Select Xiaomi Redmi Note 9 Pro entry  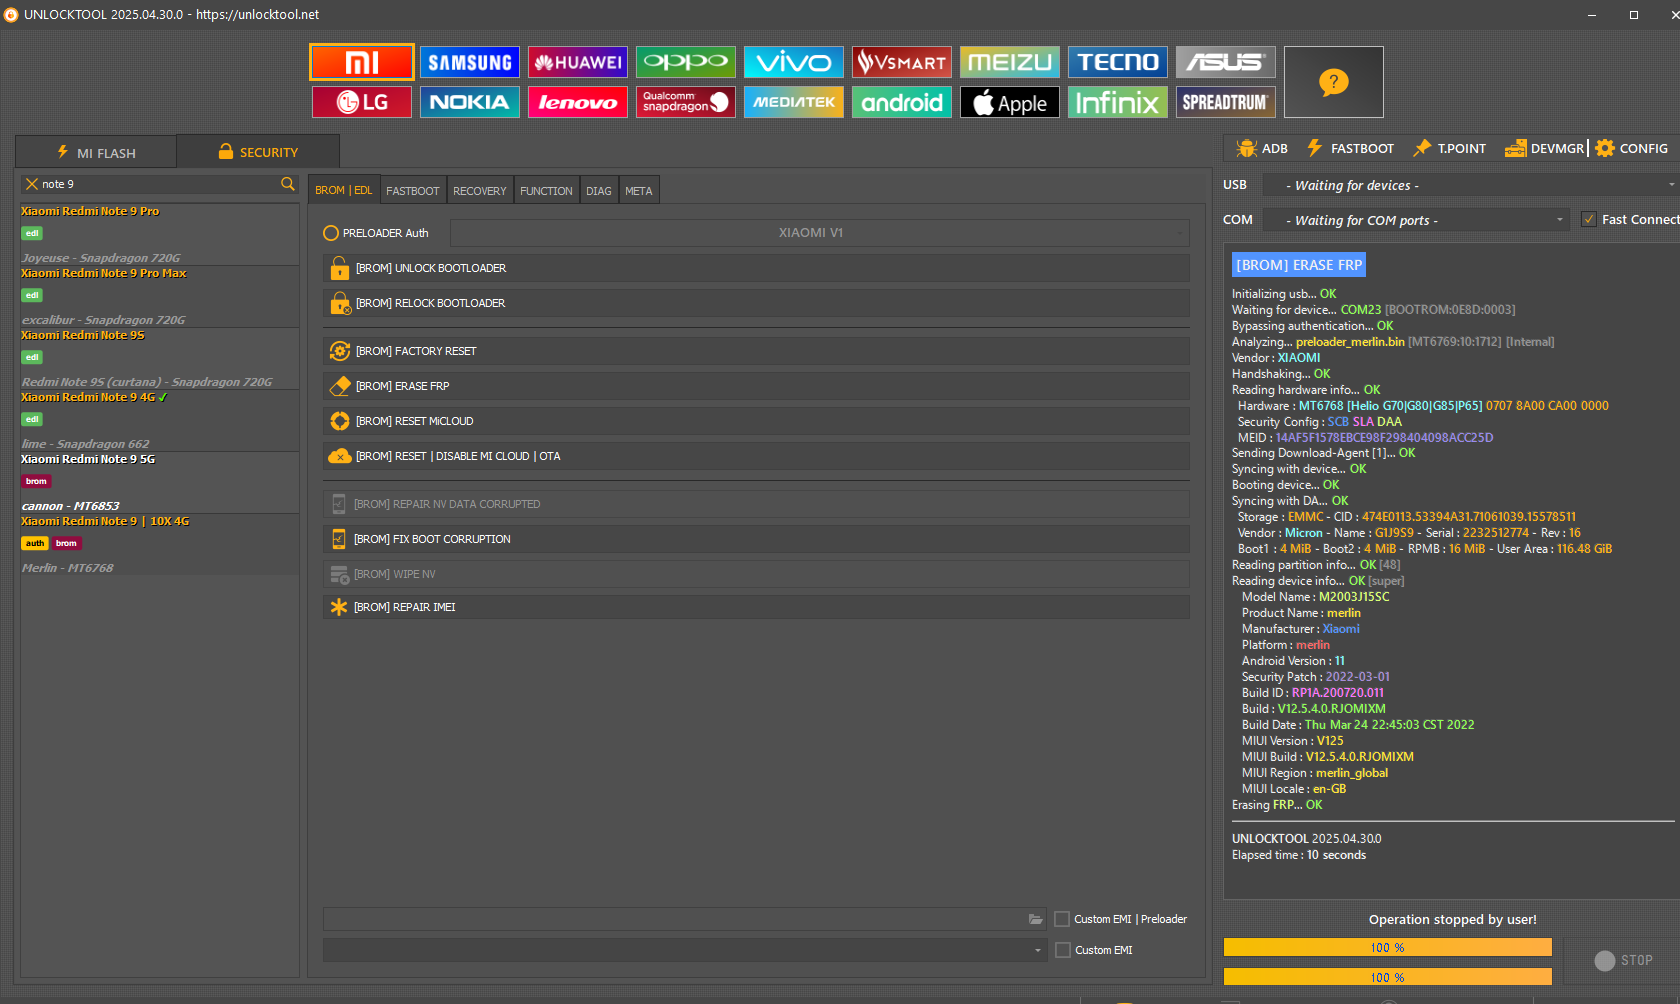point(159,234)
